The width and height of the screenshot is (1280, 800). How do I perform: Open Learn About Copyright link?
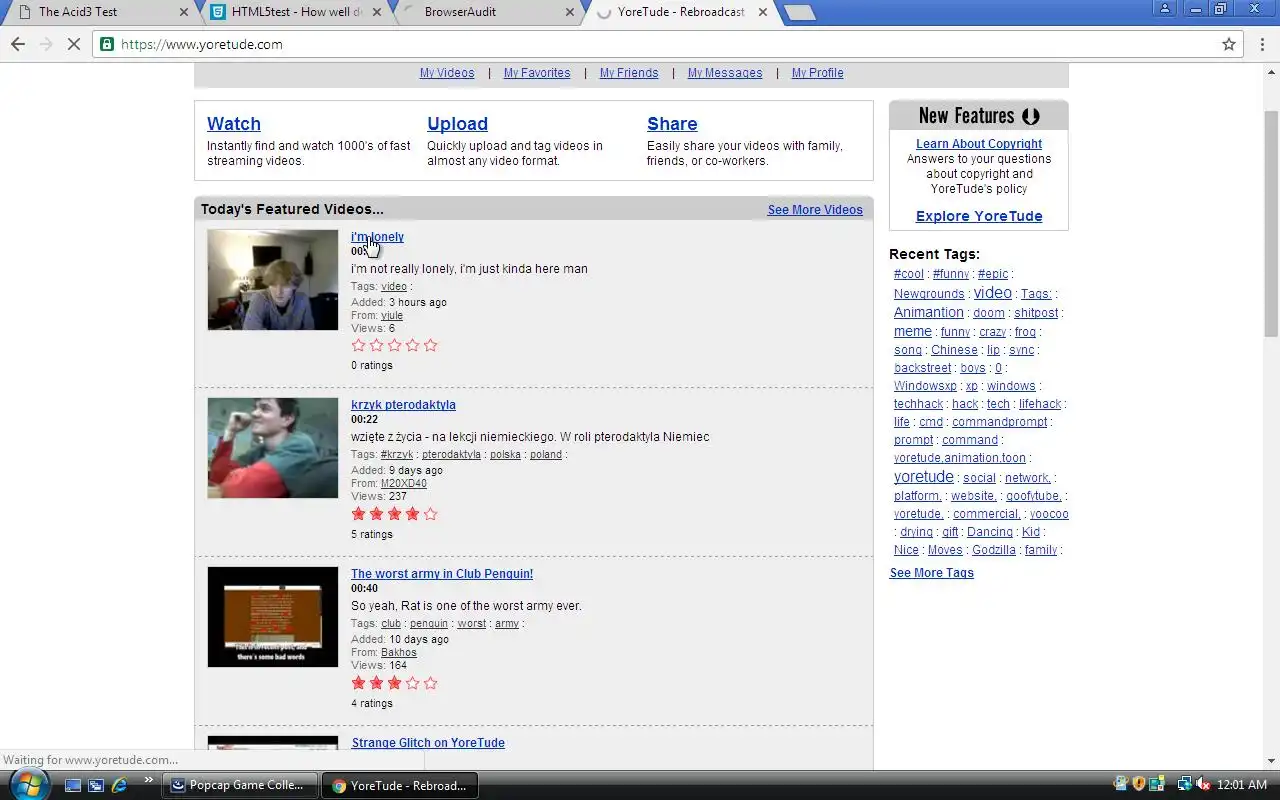point(979,144)
